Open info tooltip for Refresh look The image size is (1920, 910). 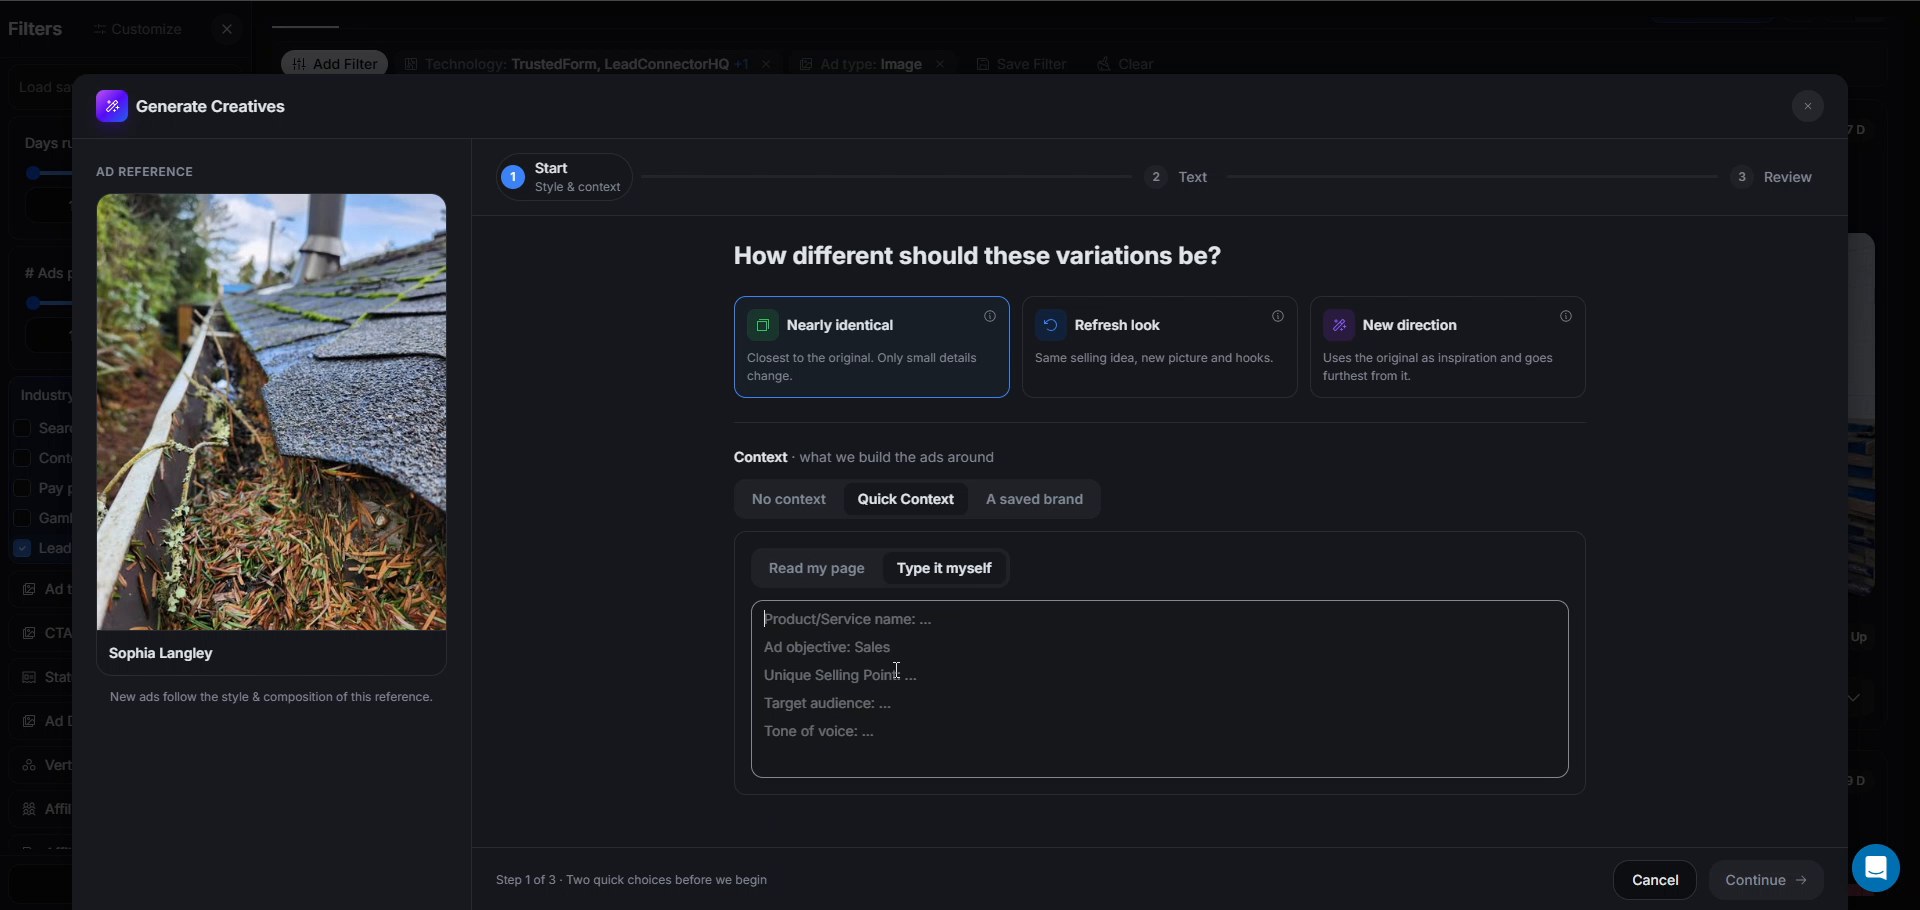tap(1278, 316)
